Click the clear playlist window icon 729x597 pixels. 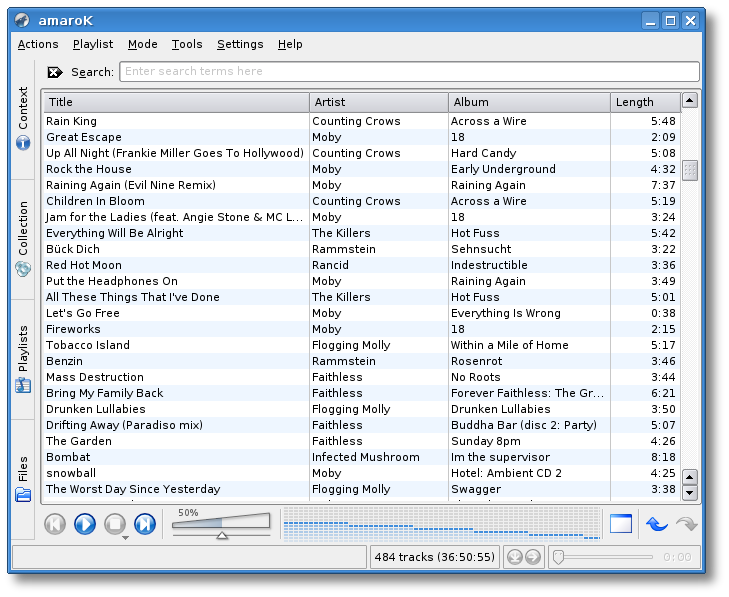click(x=621, y=524)
